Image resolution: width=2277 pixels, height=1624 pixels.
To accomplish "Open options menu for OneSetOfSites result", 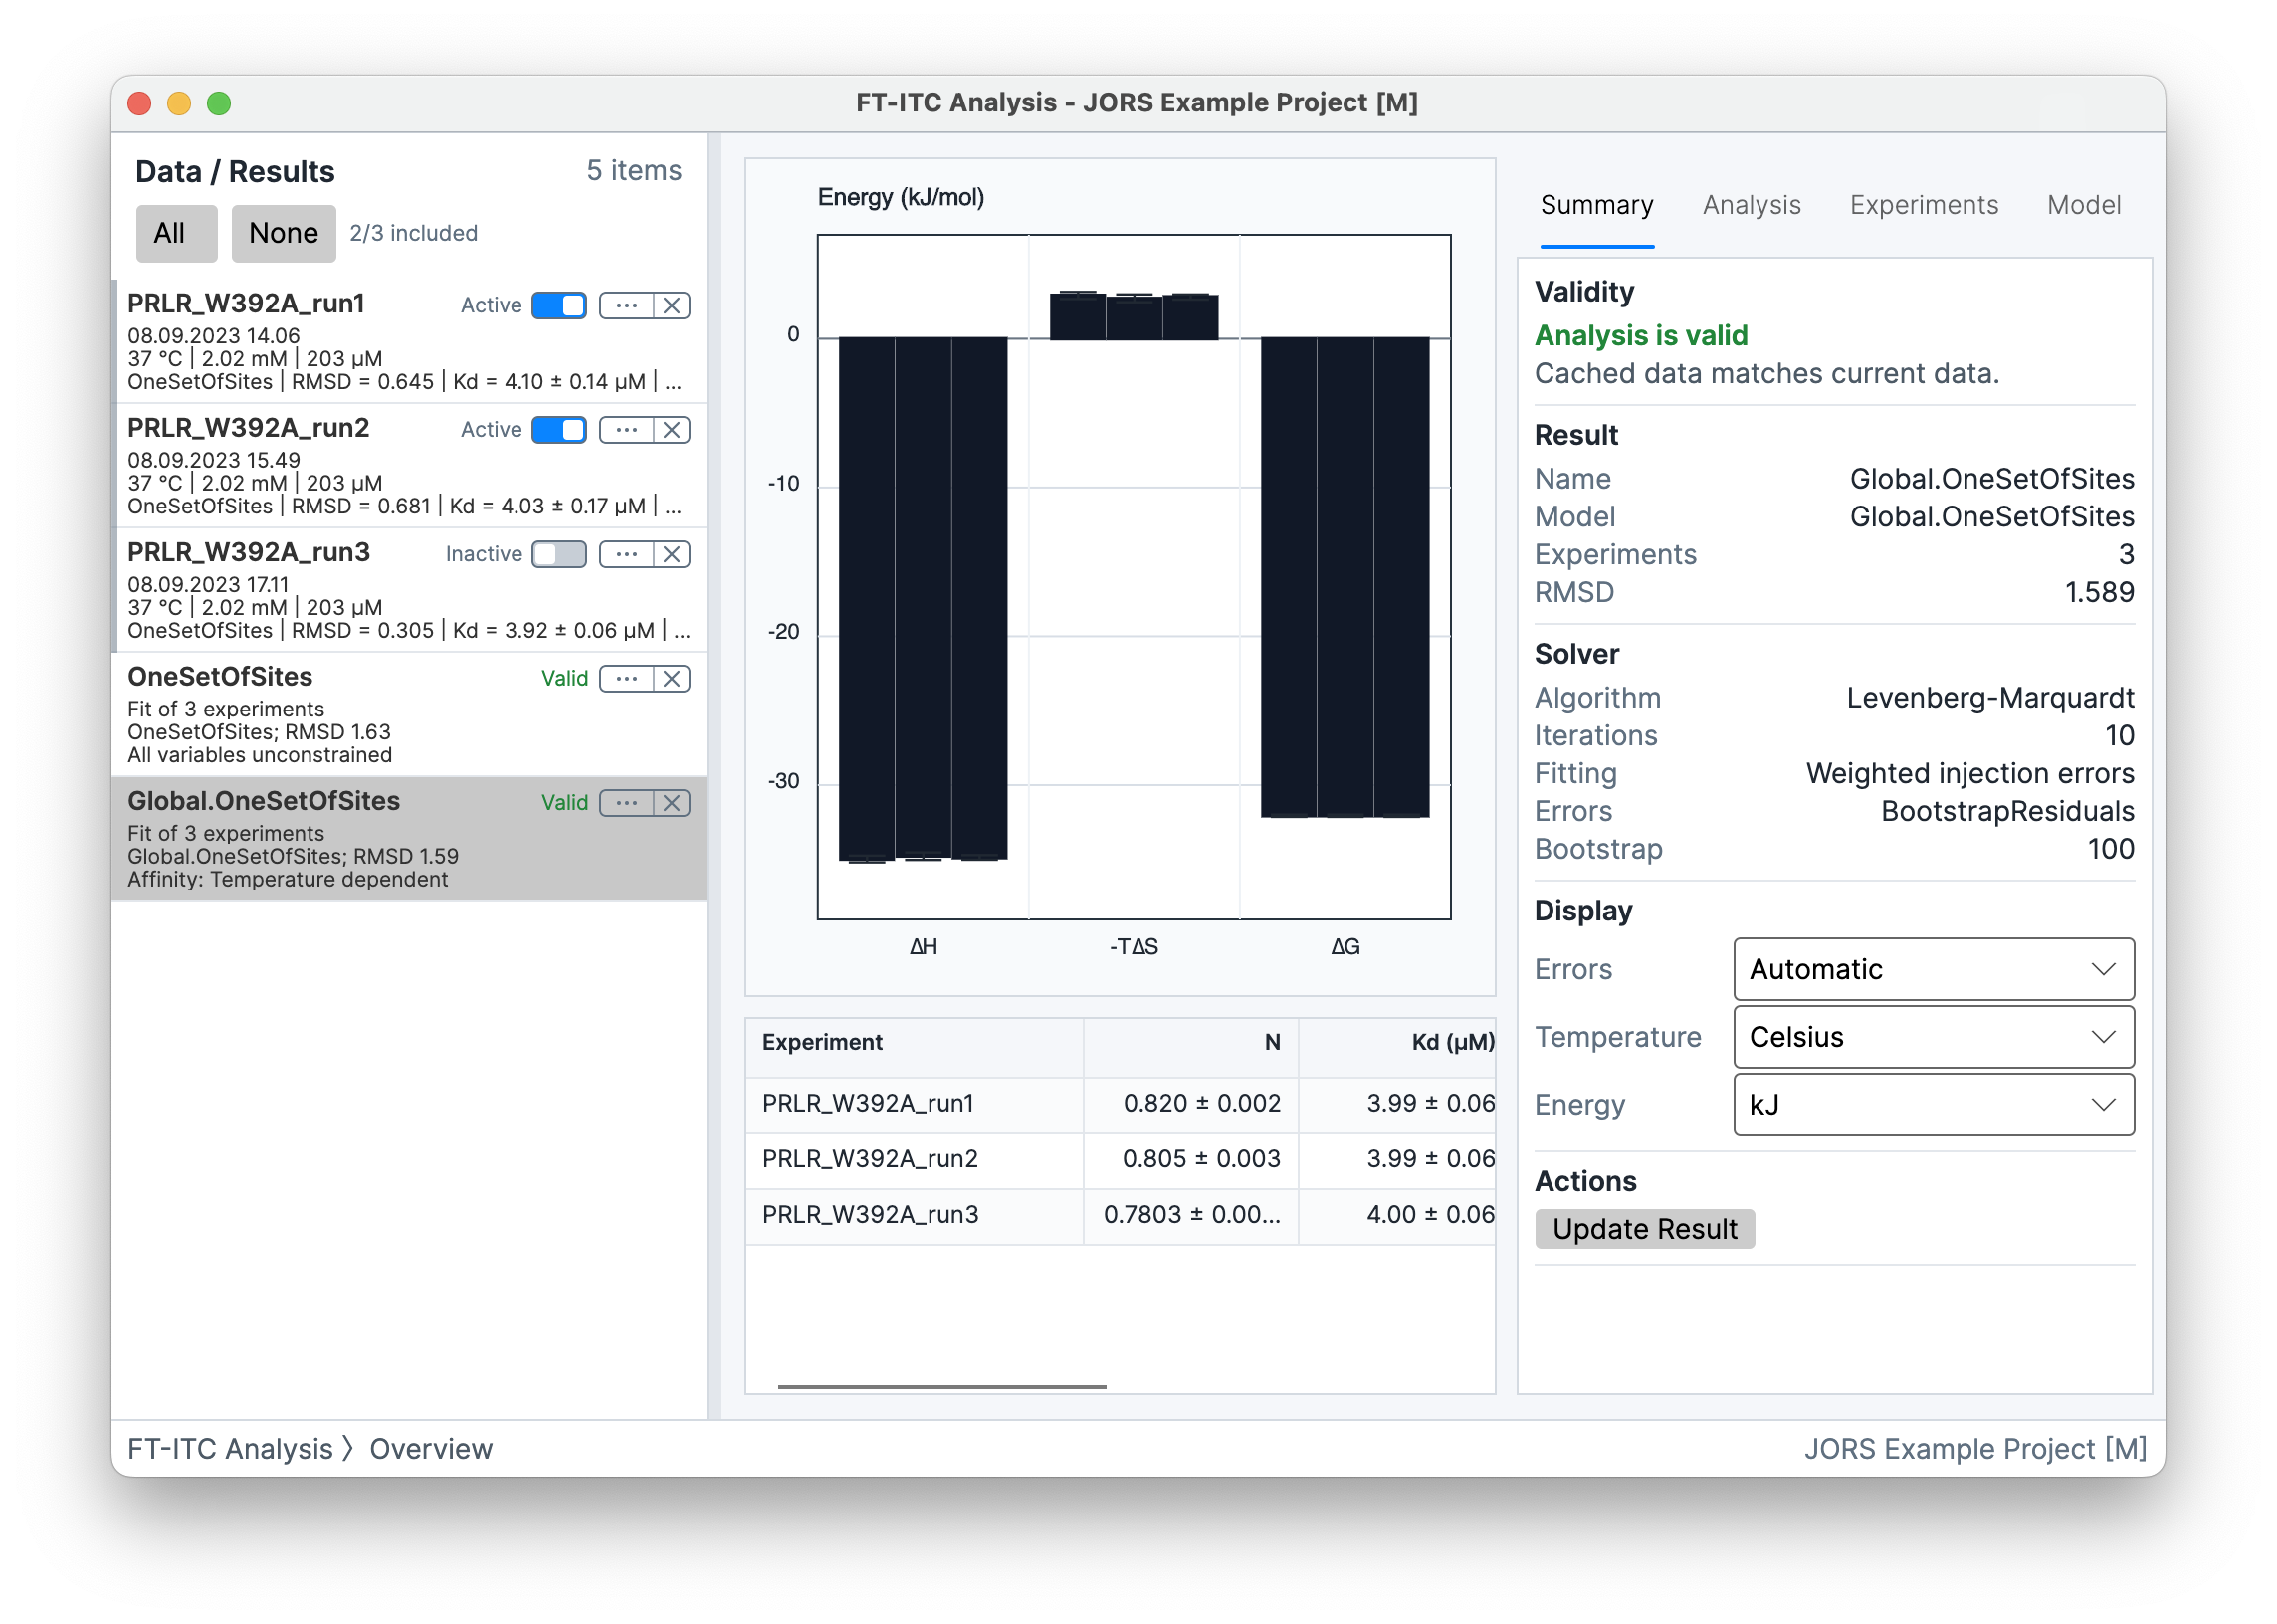I will (626, 679).
